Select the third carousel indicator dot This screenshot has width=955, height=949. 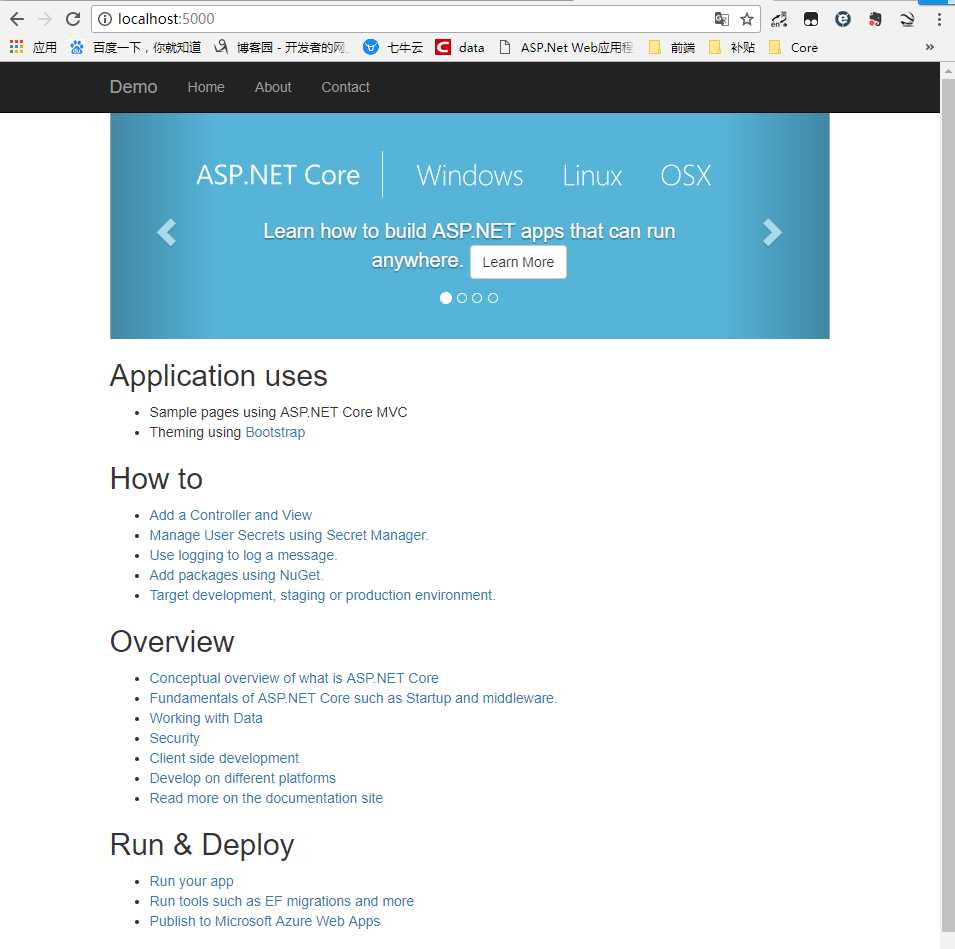pos(477,298)
